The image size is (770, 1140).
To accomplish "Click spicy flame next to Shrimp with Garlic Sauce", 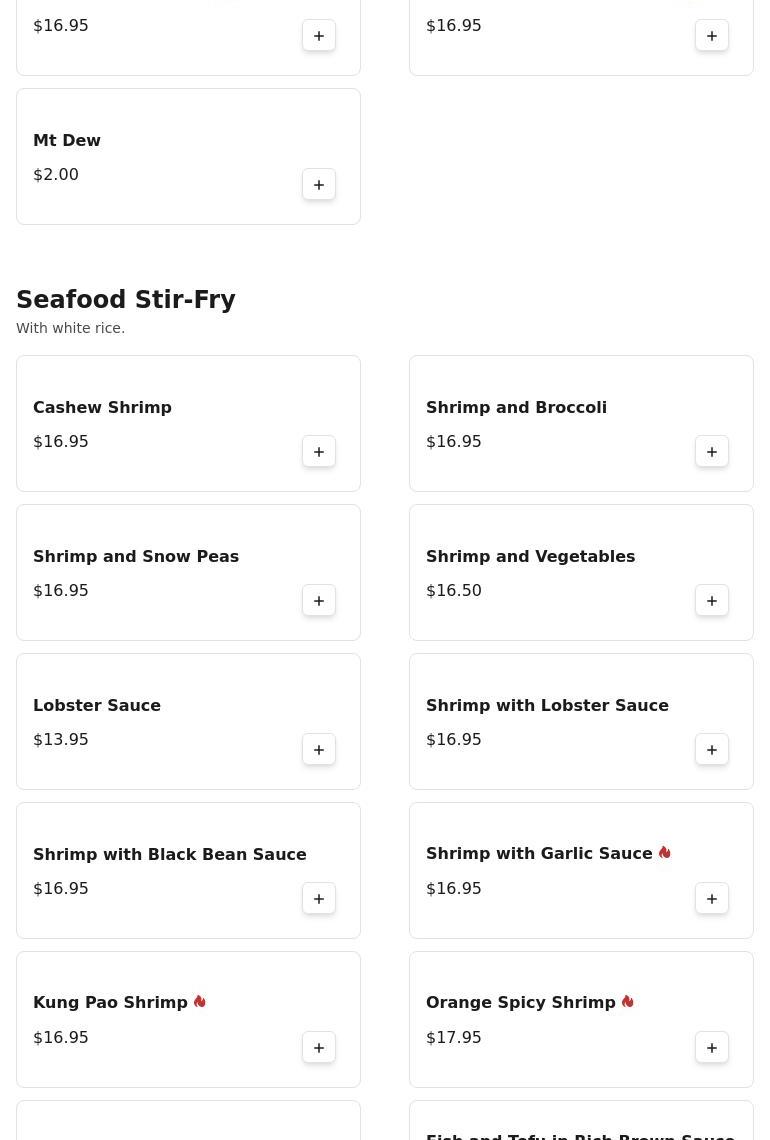I will 665,853.
